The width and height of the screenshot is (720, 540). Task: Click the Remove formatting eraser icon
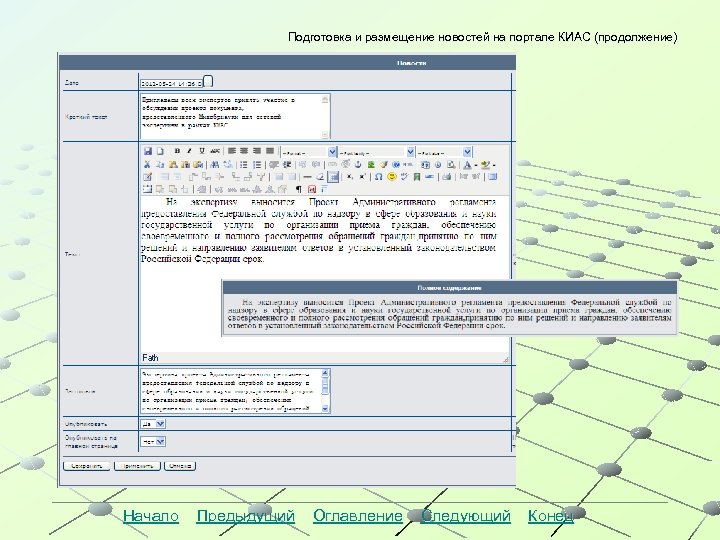pyautogui.click(x=320, y=177)
